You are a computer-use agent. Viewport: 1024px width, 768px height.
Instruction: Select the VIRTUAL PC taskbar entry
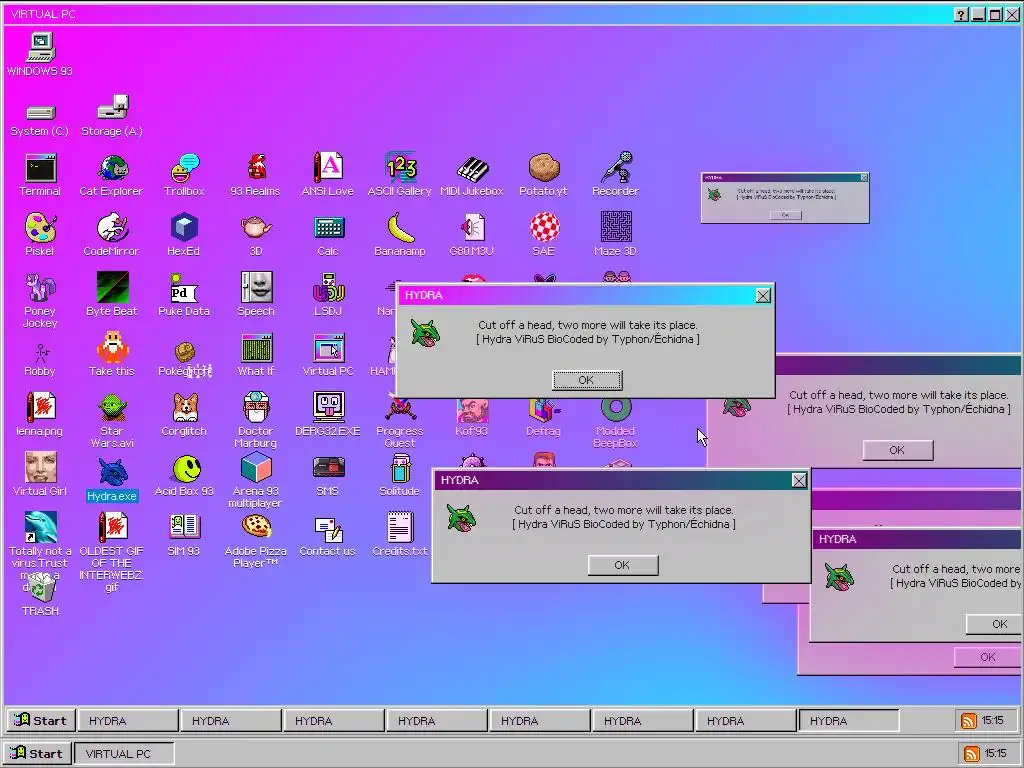click(x=124, y=753)
